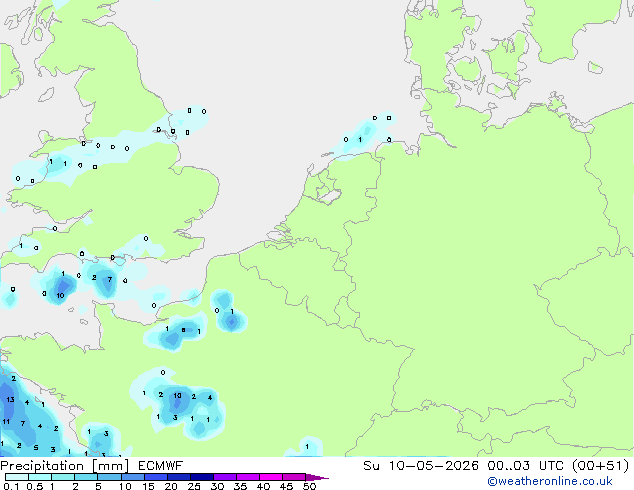Click the '13' precipitation value on map
This screenshot has height=490, width=634.
coord(11,399)
